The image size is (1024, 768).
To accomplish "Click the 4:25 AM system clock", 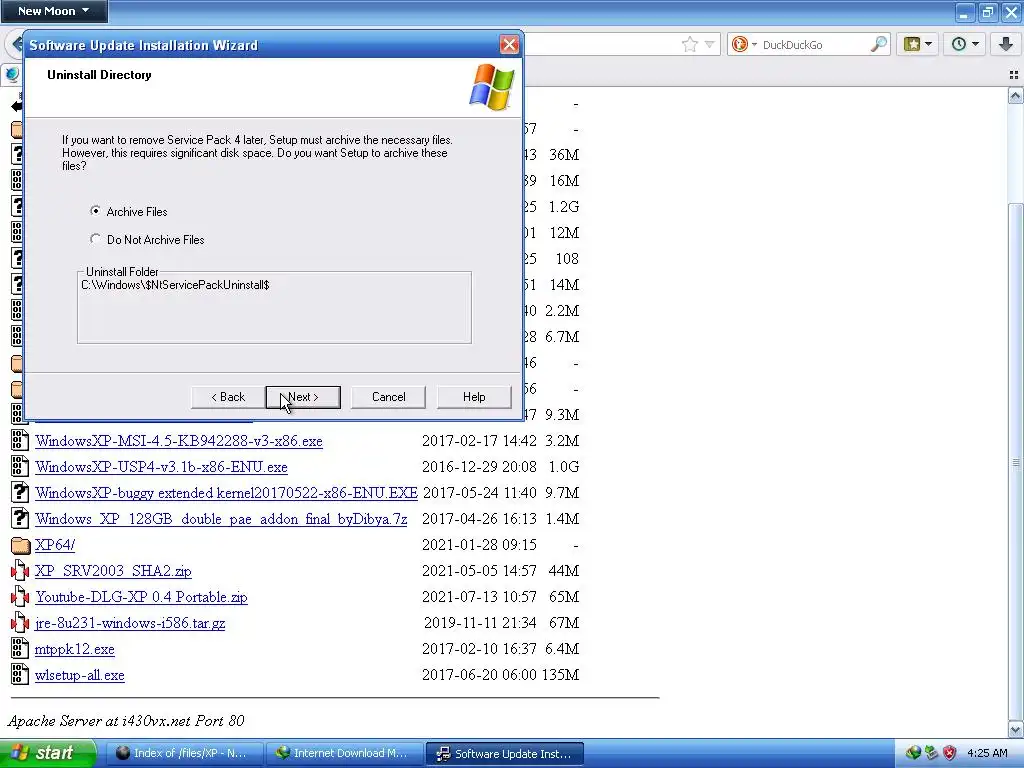I will pyautogui.click(x=987, y=753).
